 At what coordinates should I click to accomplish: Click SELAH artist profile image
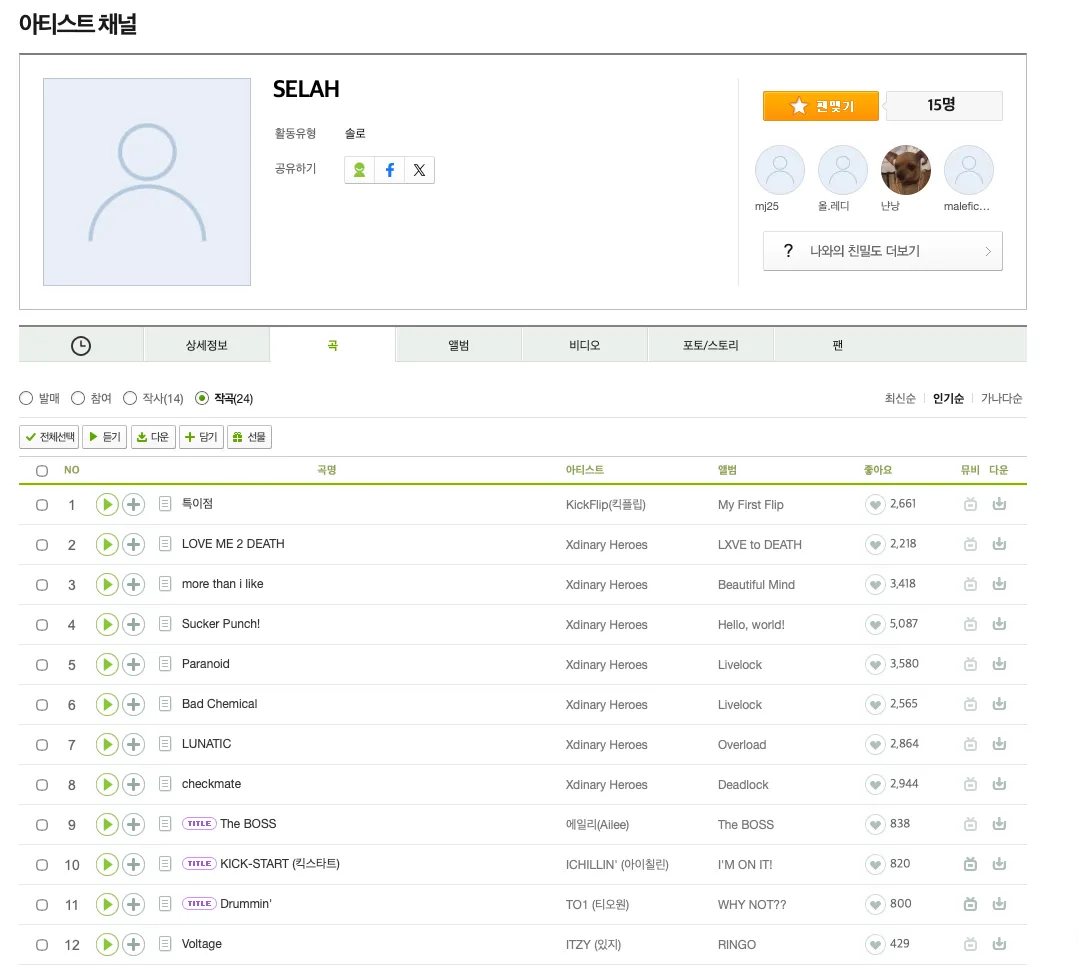[147, 181]
